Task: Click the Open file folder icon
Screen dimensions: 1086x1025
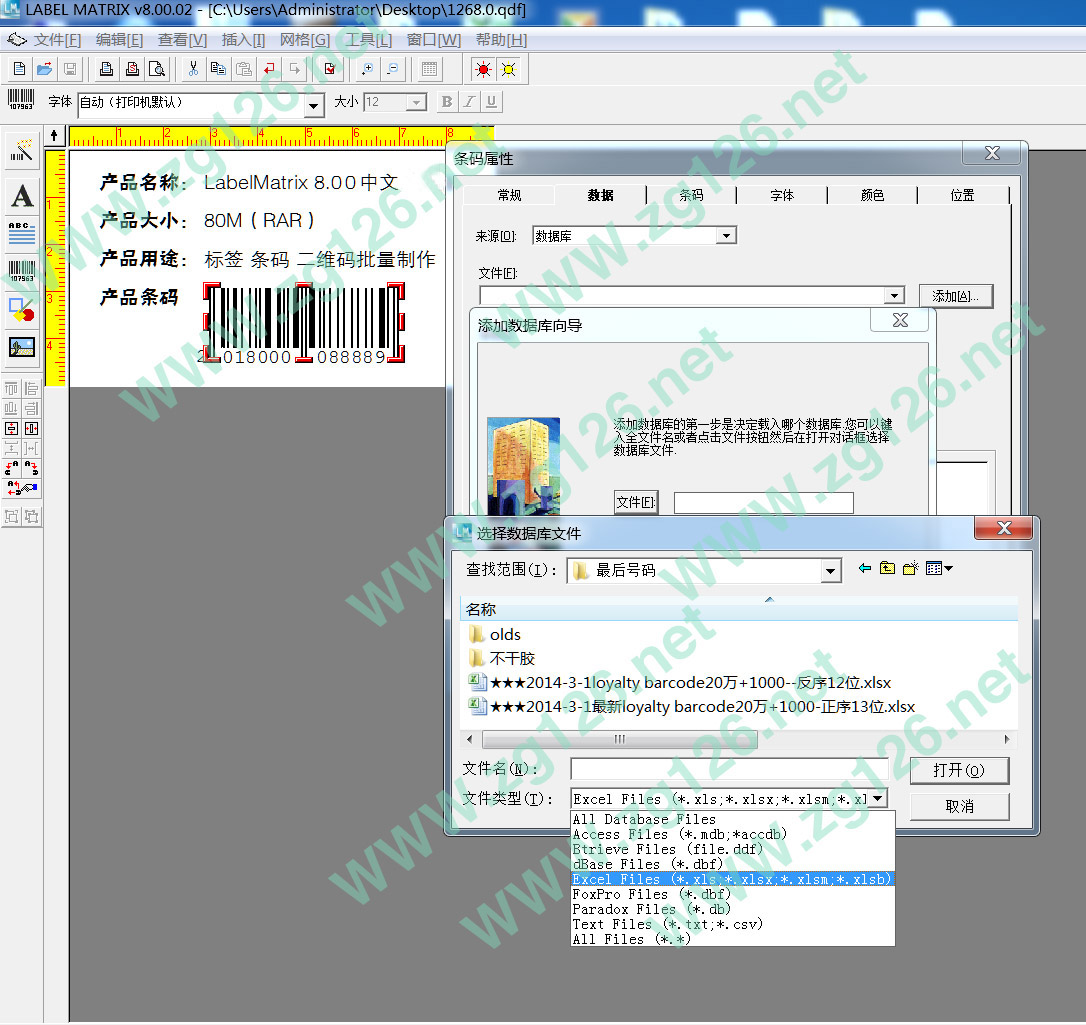Action: click(44, 69)
